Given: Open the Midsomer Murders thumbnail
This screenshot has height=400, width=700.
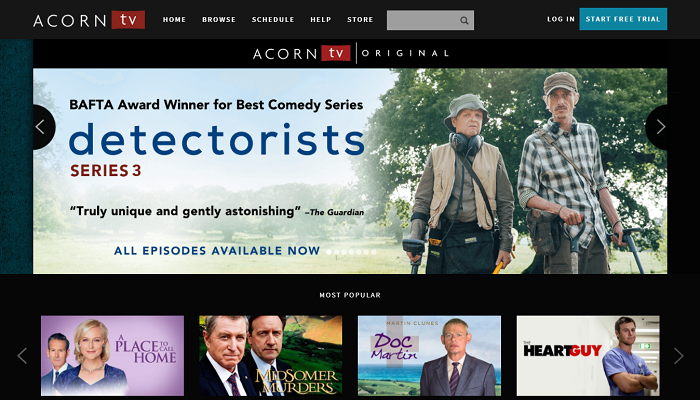Looking at the screenshot, I should click(x=271, y=355).
